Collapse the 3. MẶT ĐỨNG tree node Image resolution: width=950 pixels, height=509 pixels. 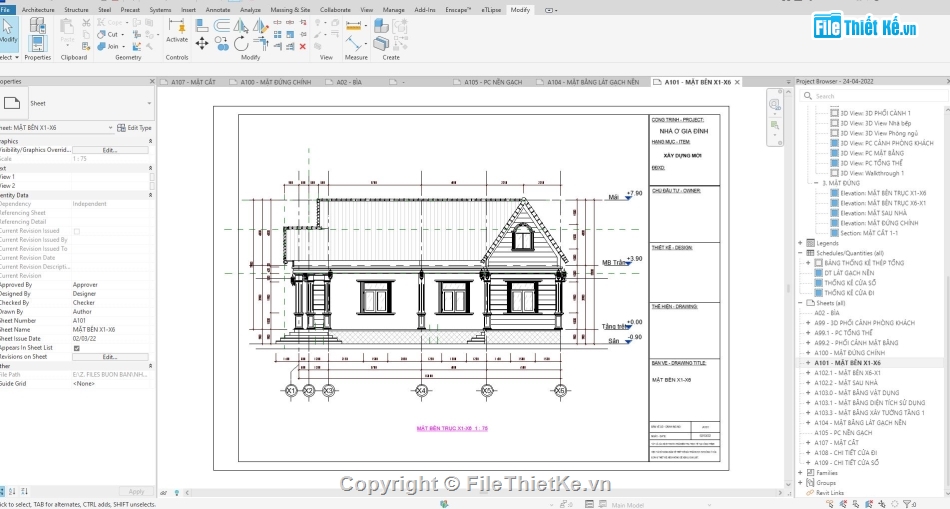point(815,183)
